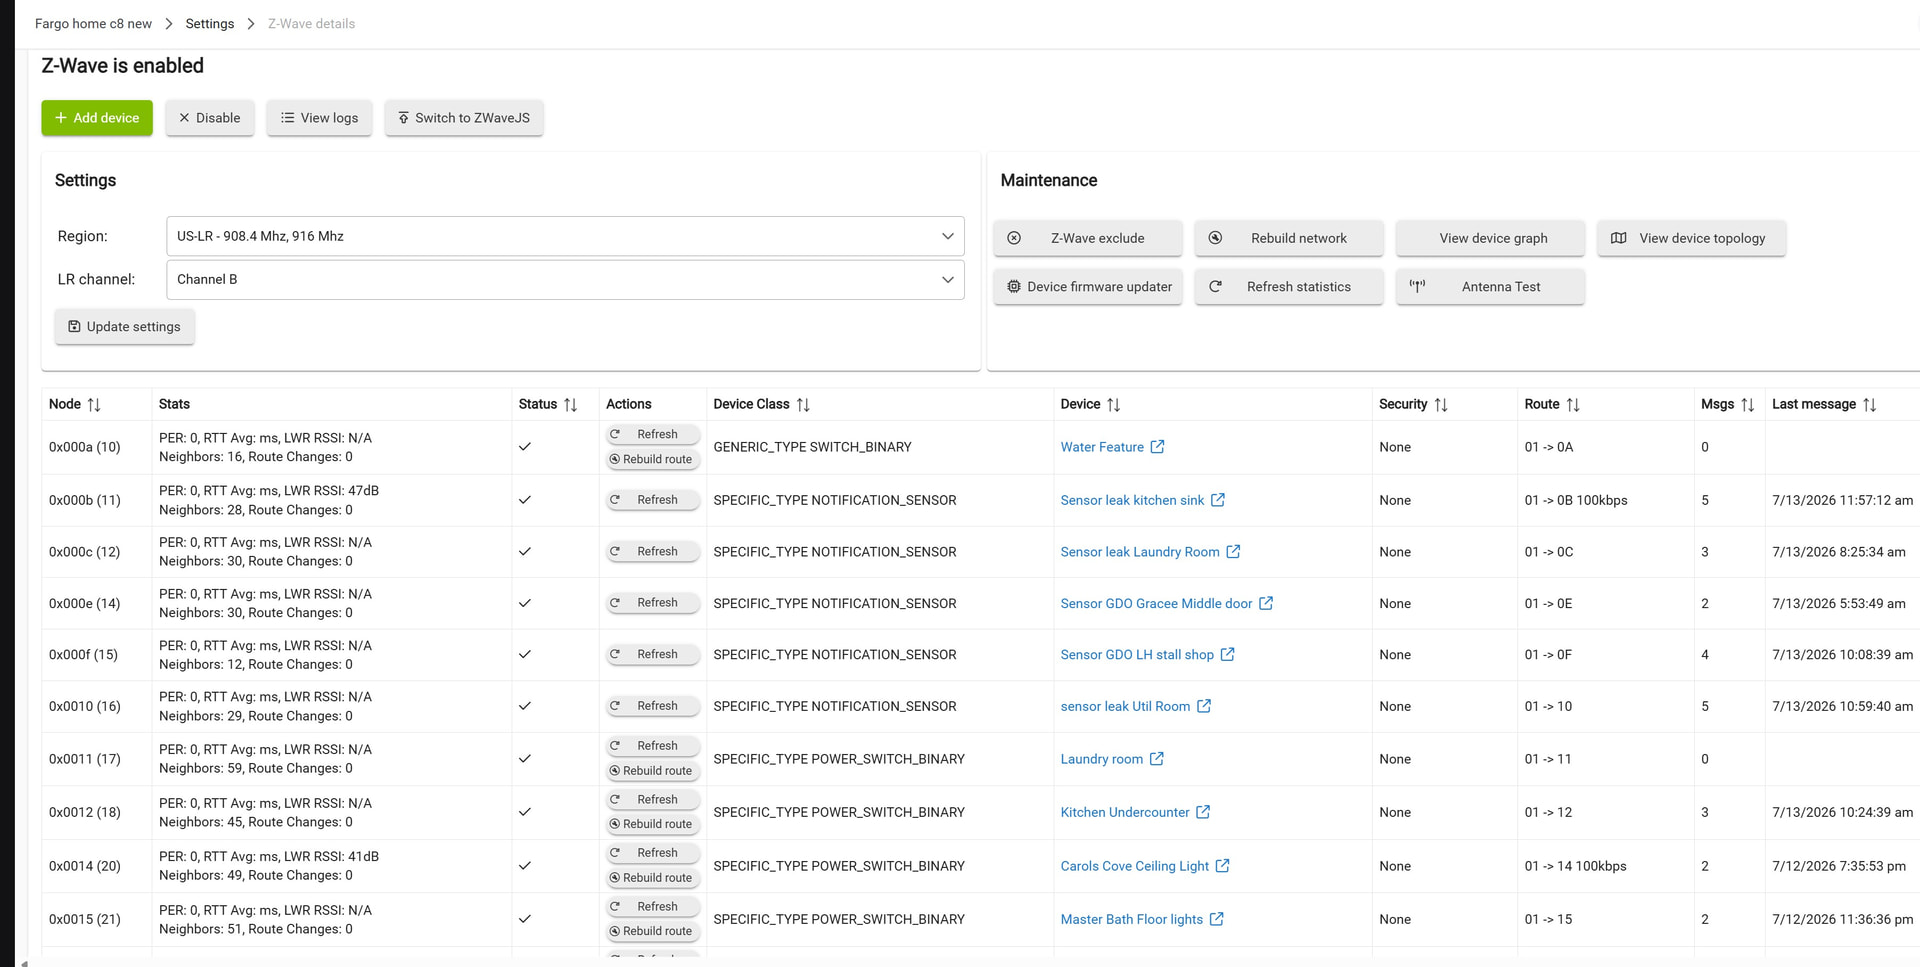Open external link icon for Sensor leak Laundry Room
The height and width of the screenshot is (967, 1920).
tap(1233, 552)
